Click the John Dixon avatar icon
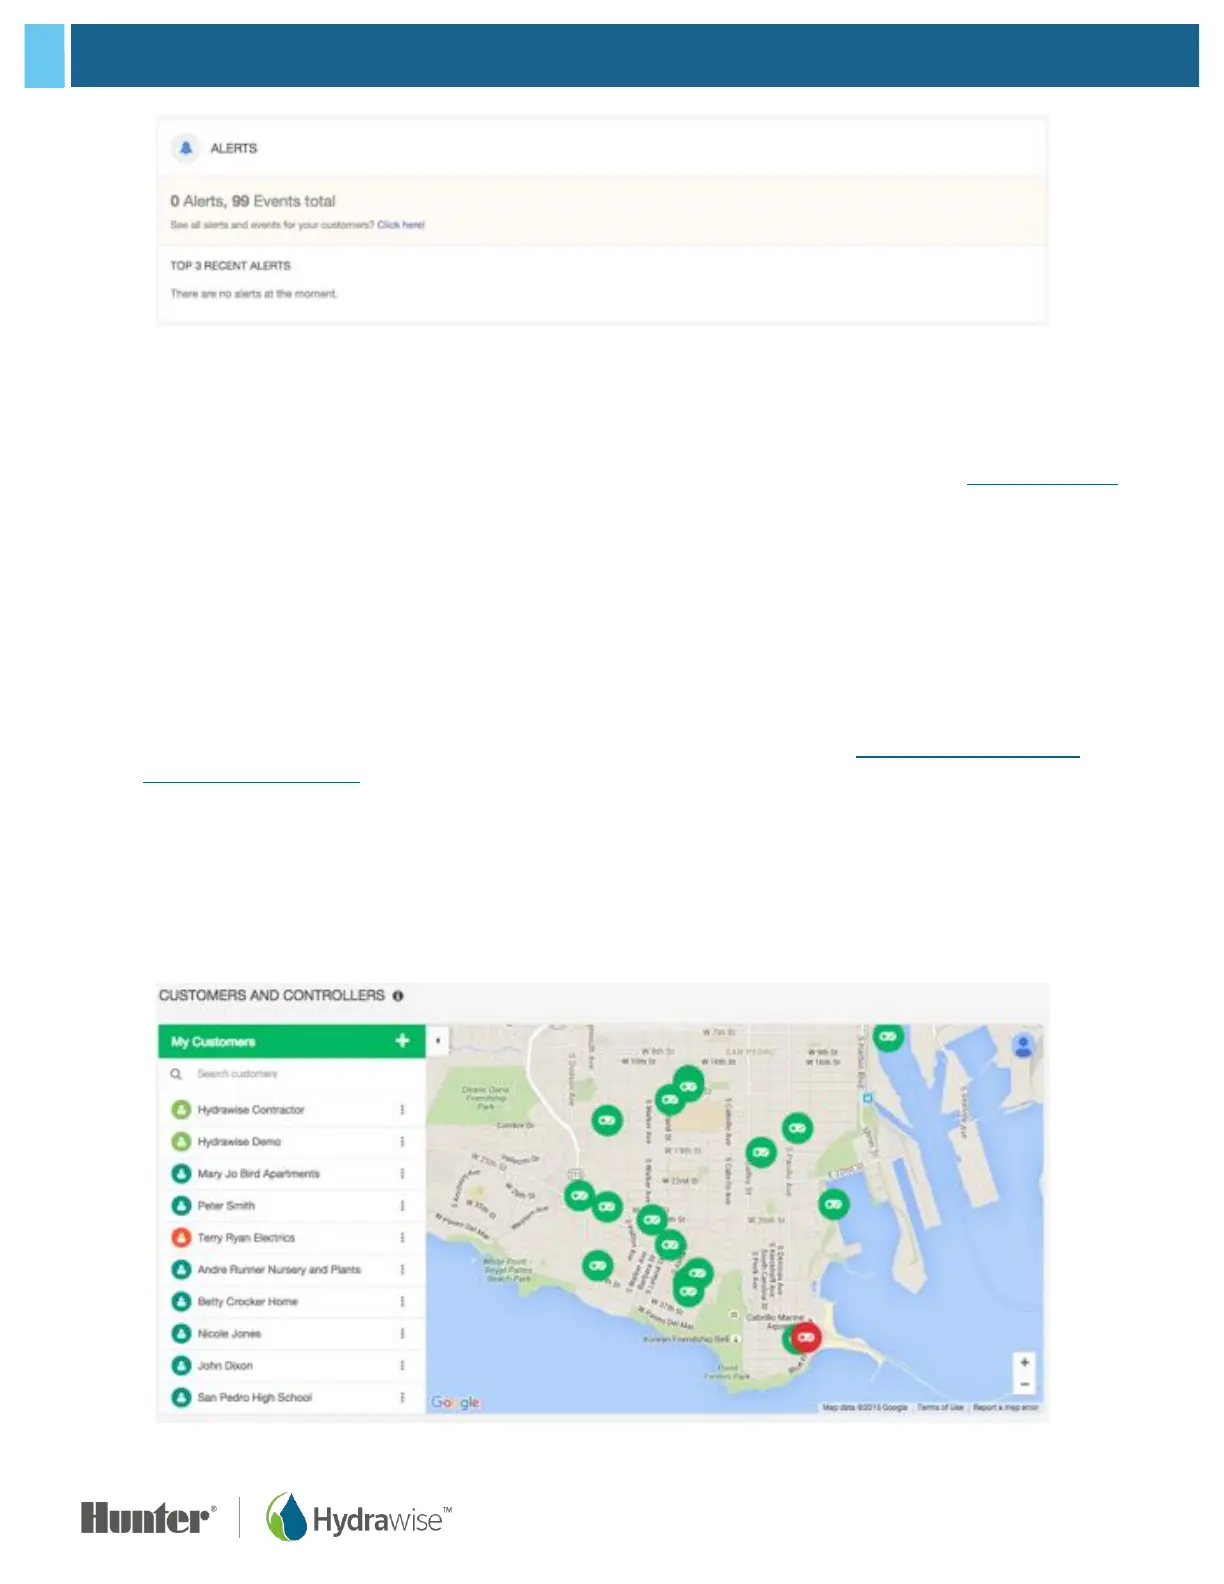1224x1584 pixels. click(181, 1366)
